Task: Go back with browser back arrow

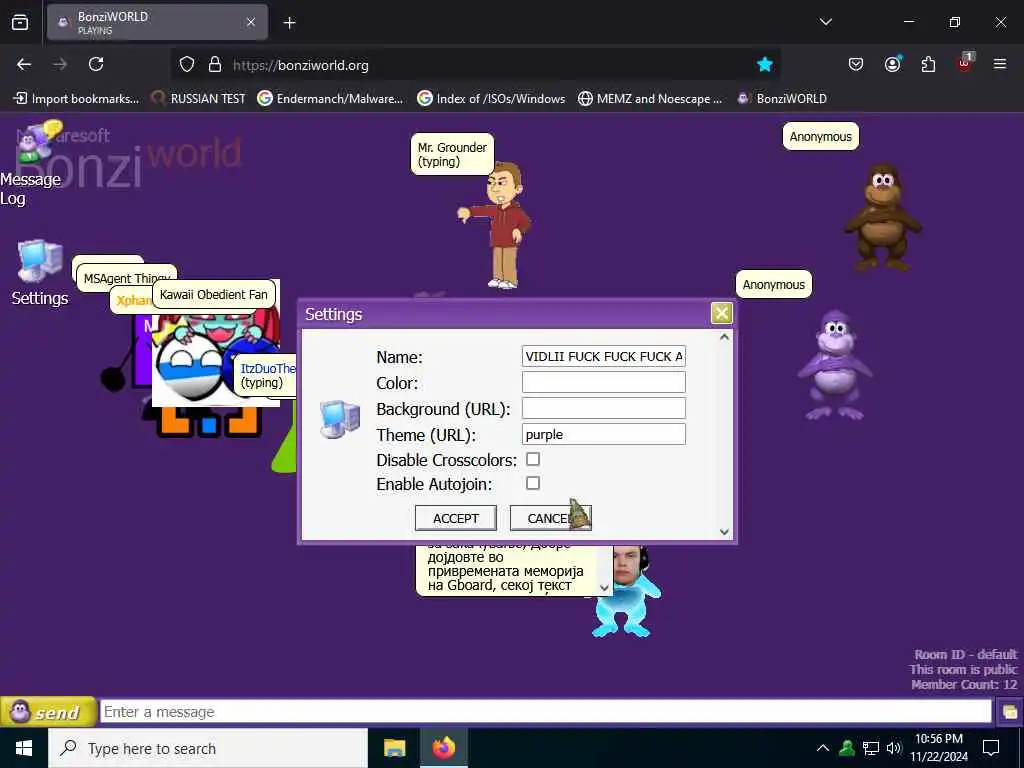Action: [x=24, y=65]
